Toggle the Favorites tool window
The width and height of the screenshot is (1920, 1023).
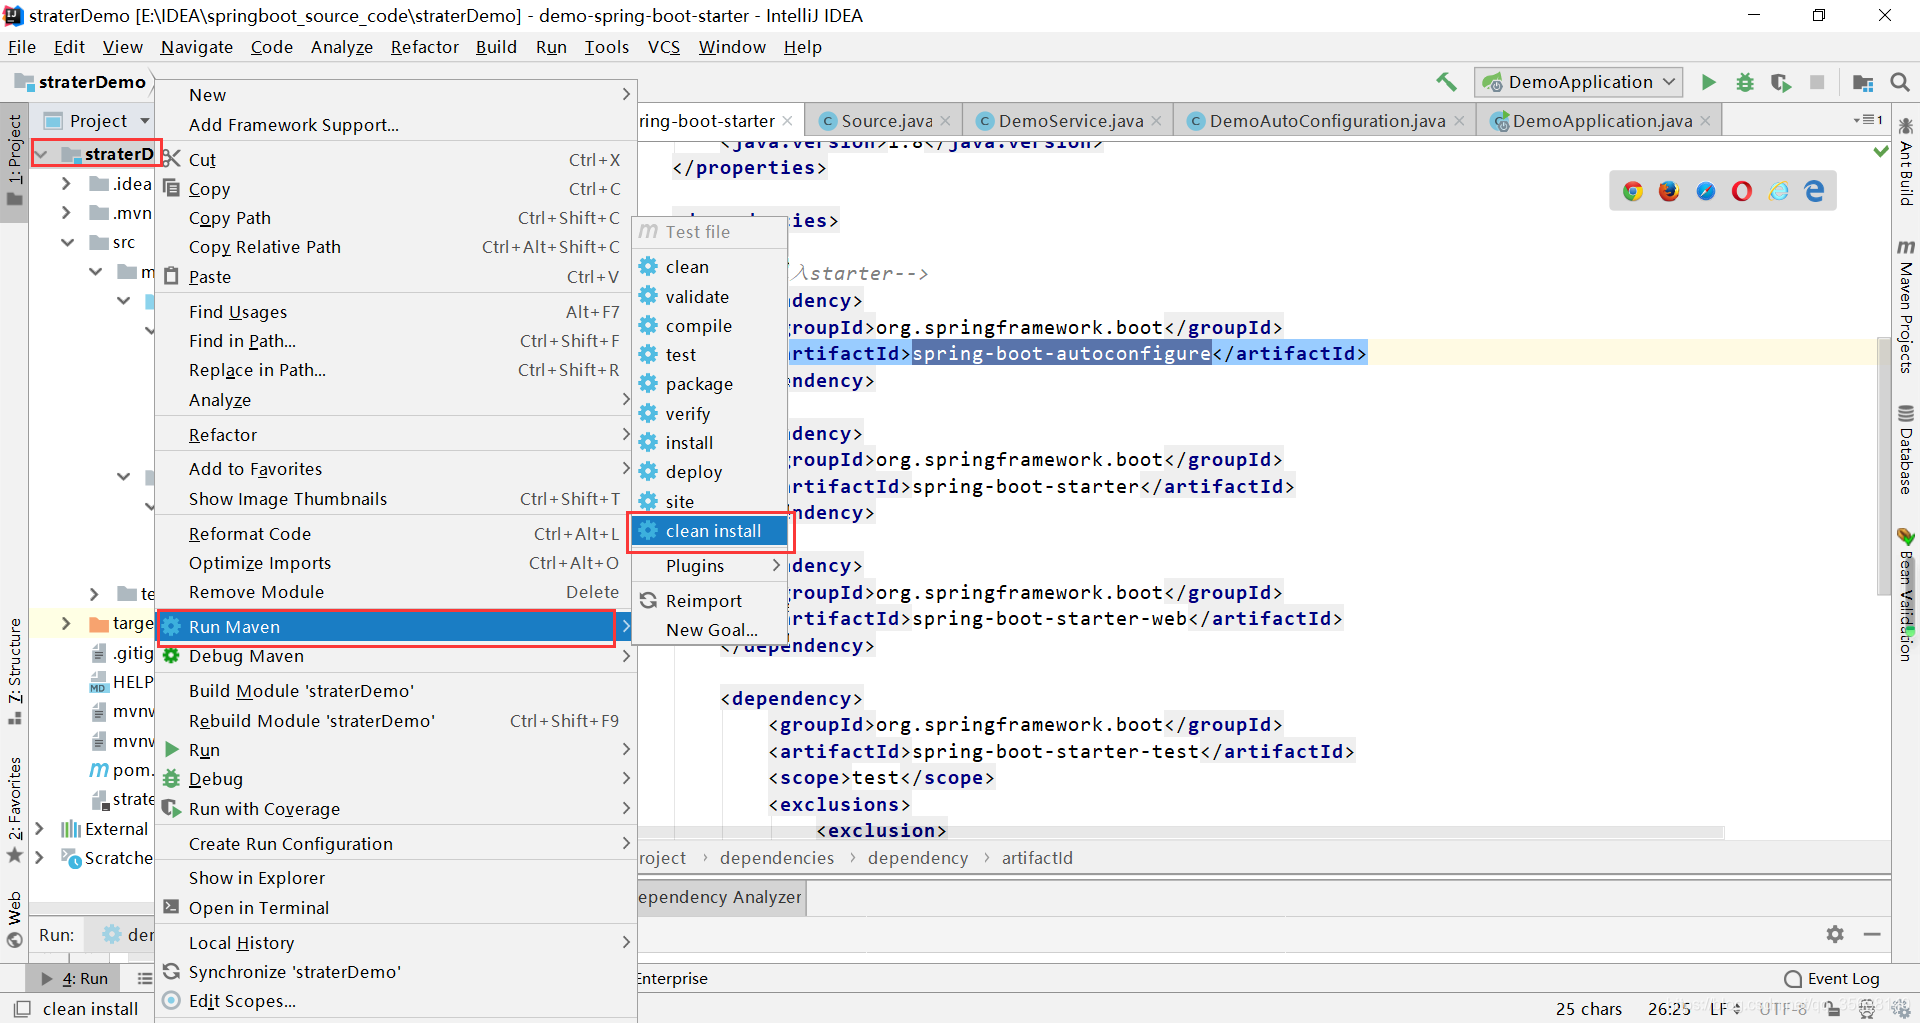tap(14, 808)
